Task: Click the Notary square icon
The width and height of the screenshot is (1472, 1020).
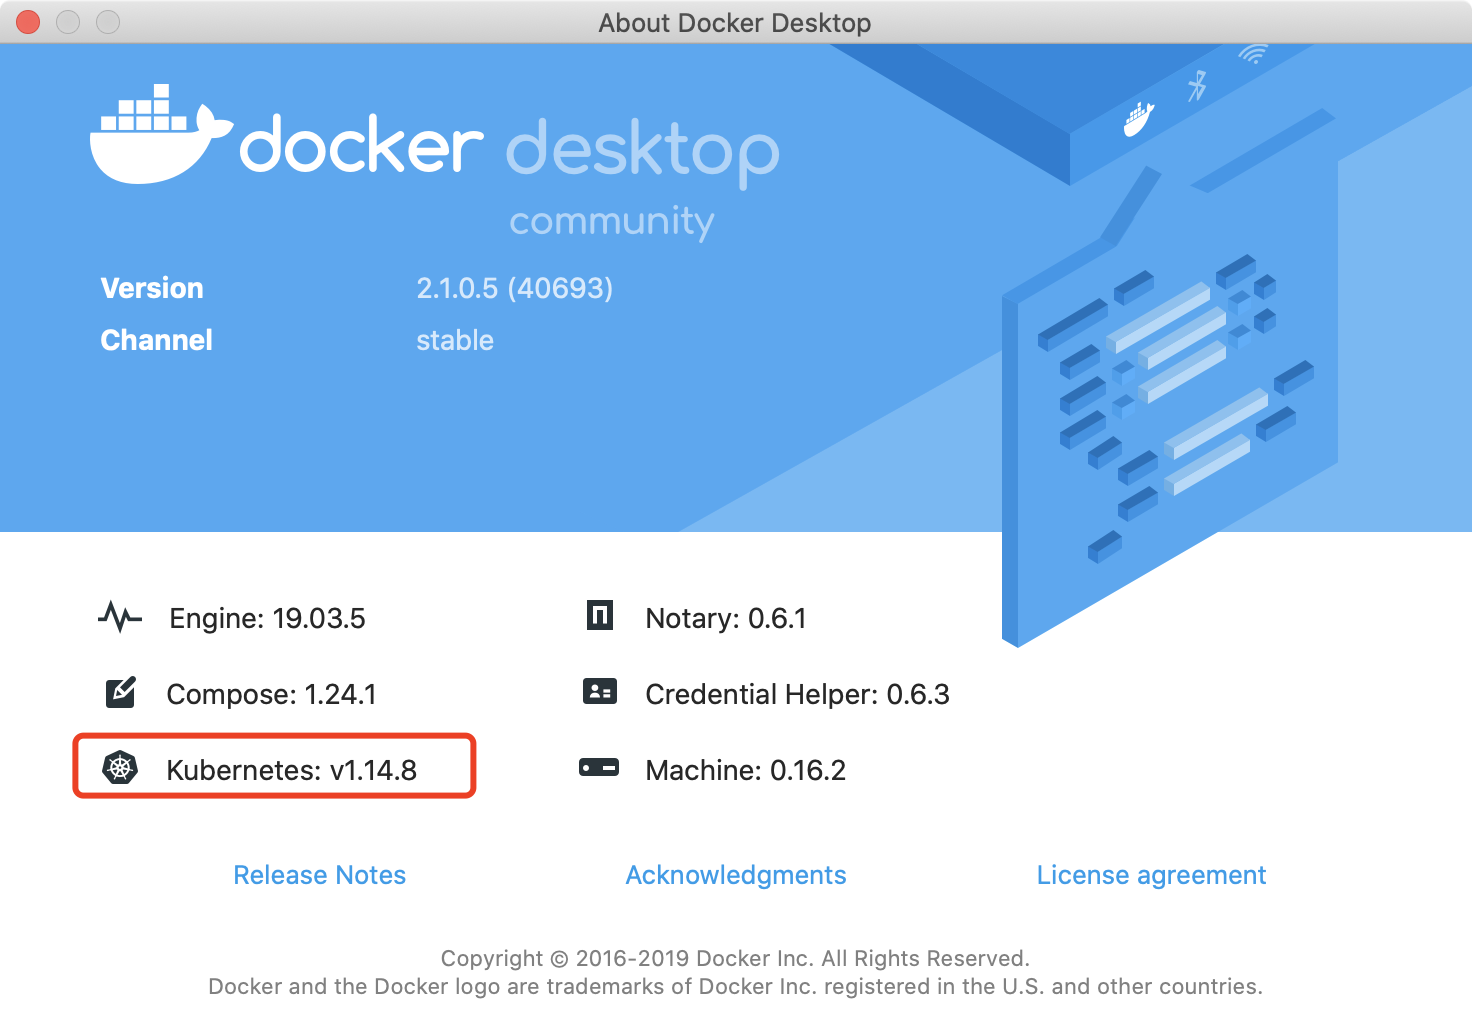Action: click(x=600, y=615)
